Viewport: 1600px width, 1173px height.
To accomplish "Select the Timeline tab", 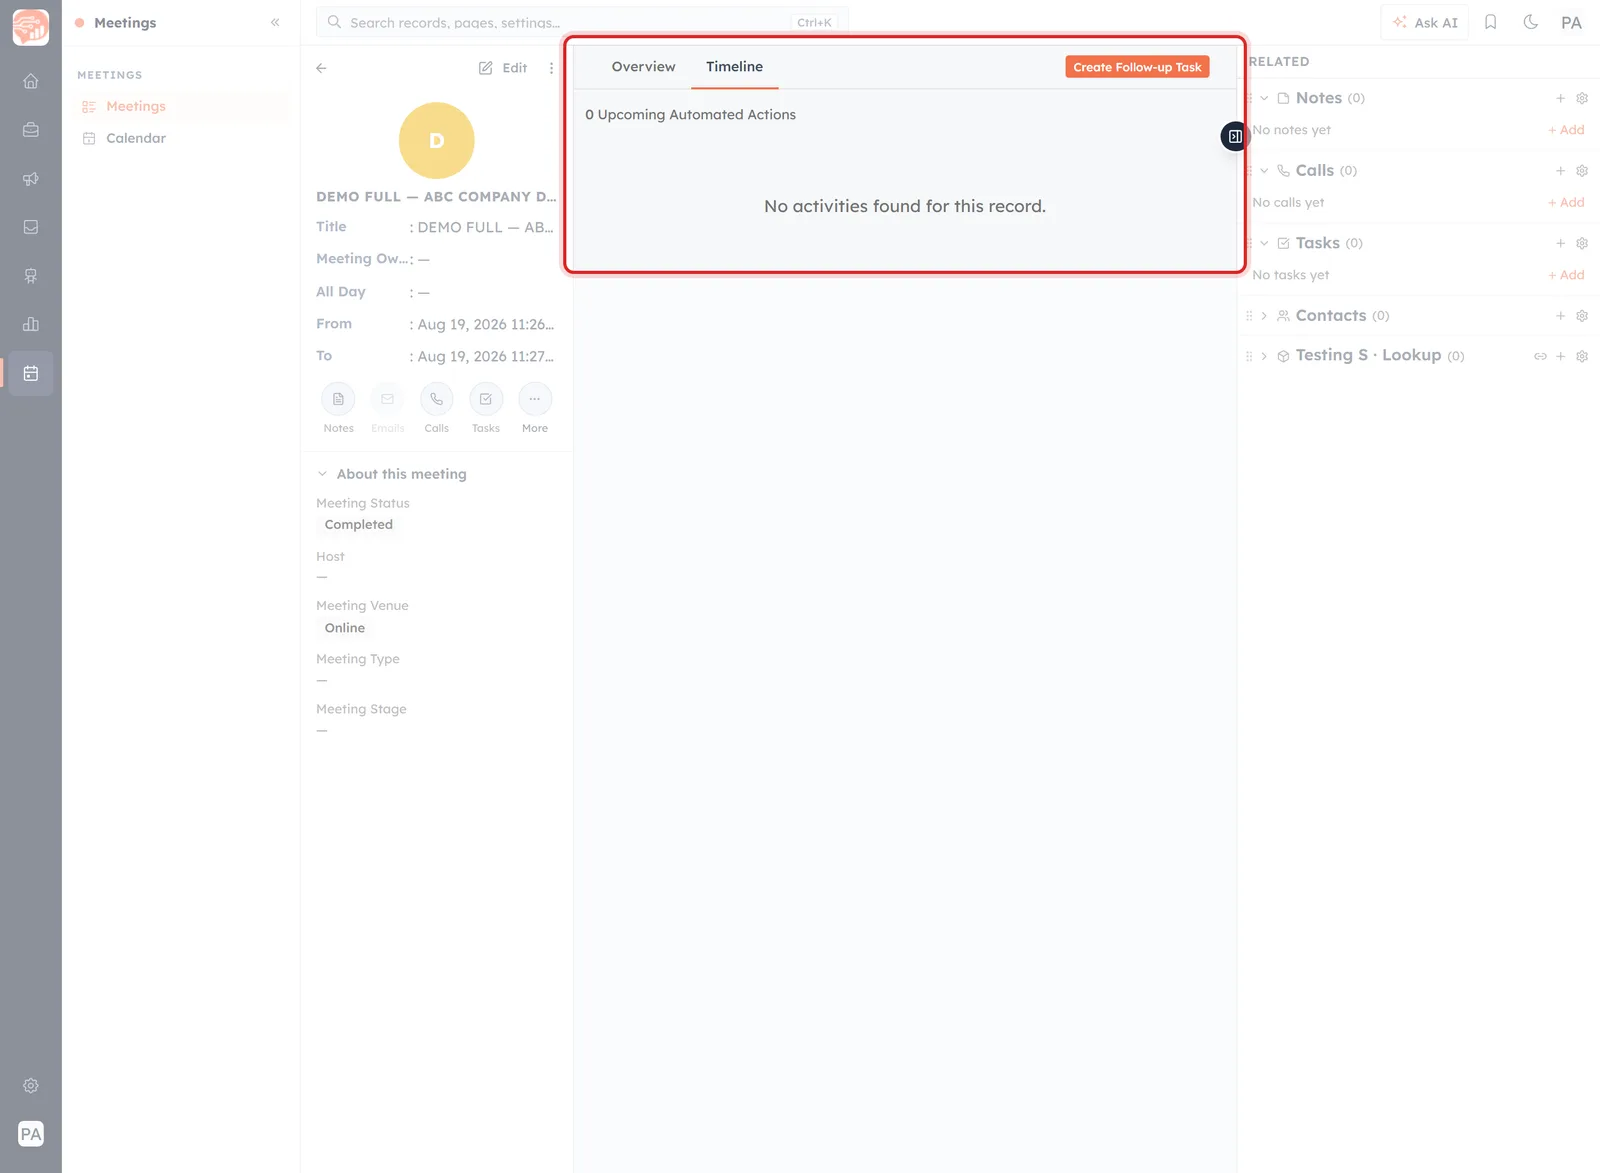I will click(734, 67).
